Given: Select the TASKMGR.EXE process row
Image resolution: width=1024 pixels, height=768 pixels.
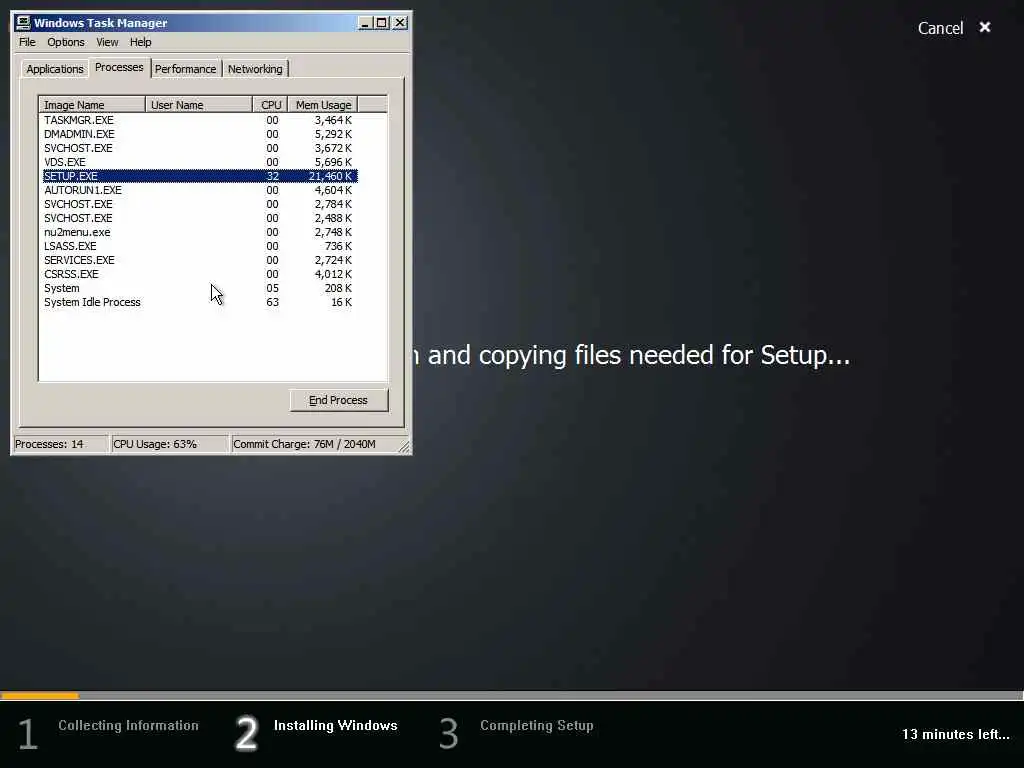Looking at the screenshot, I should (x=199, y=120).
